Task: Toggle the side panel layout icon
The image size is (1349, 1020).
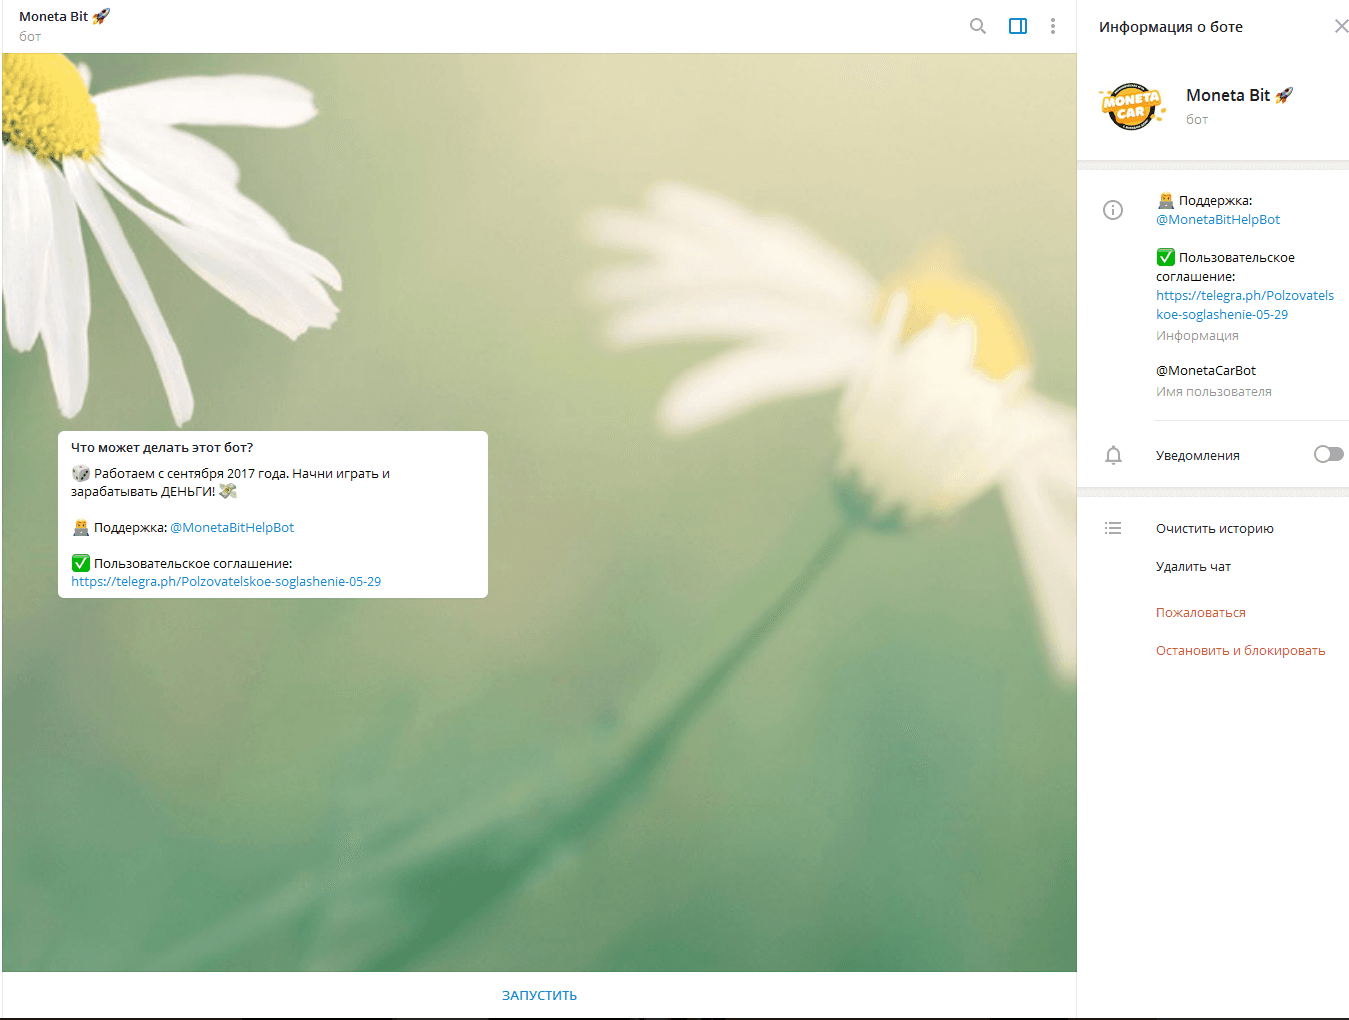Action: point(1017,26)
